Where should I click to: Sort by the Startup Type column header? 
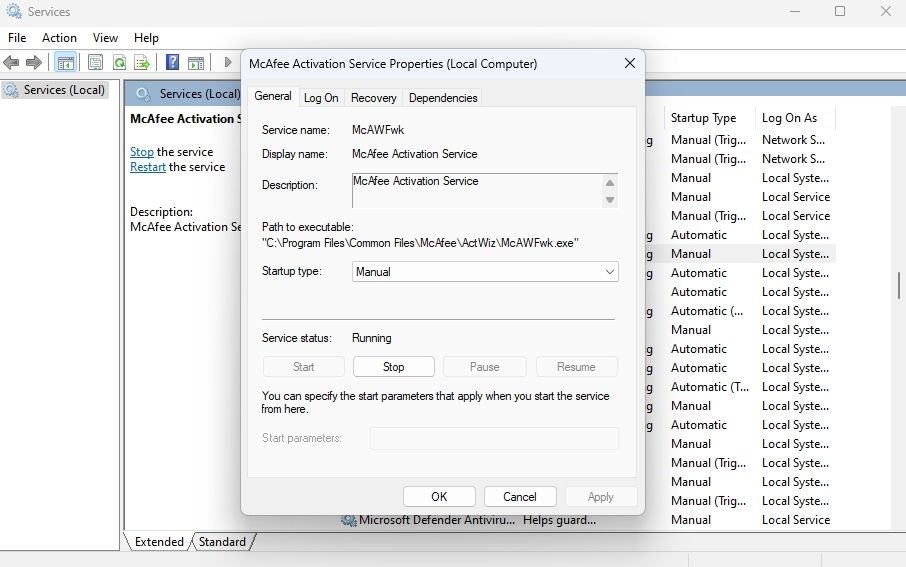coord(703,118)
